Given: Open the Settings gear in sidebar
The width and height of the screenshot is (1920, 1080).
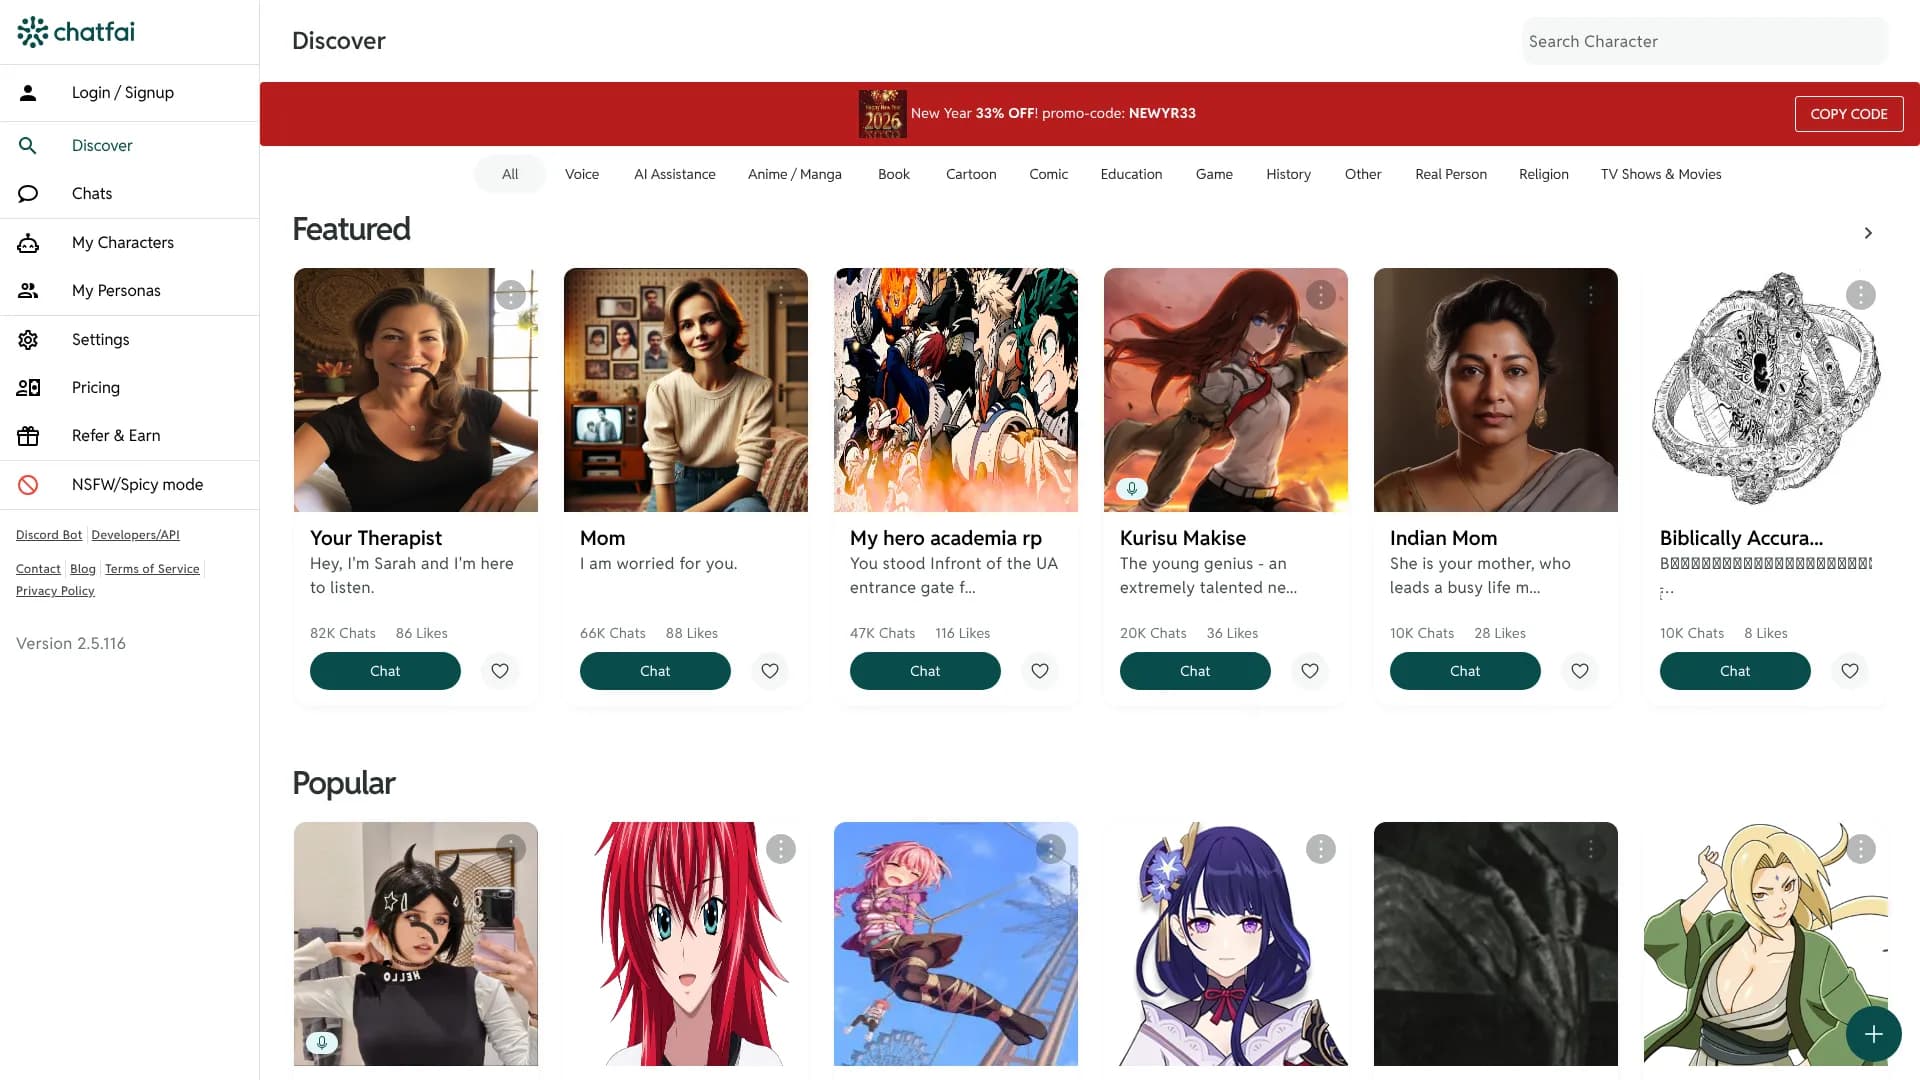Looking at the screenshot, I should 28,340.
